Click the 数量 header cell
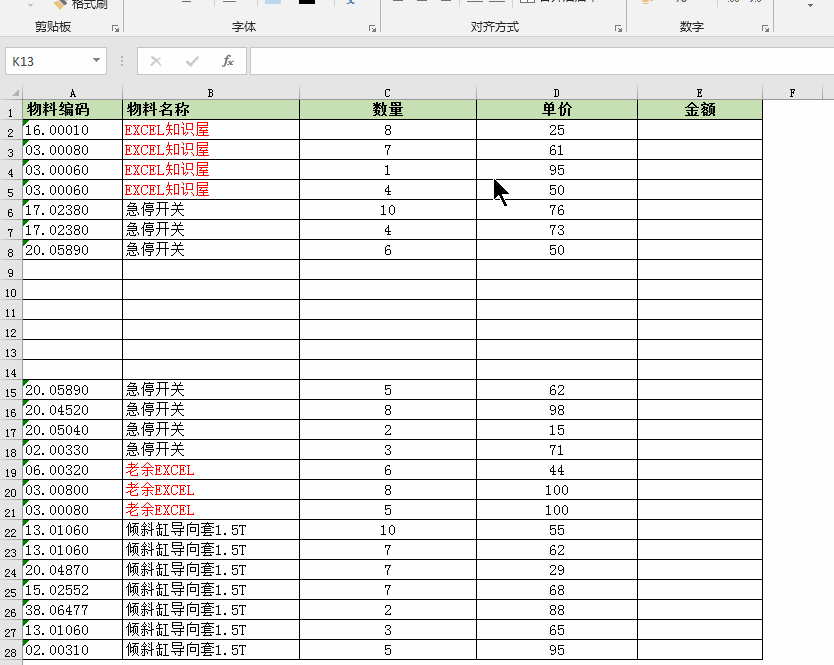 click(388, 110)
